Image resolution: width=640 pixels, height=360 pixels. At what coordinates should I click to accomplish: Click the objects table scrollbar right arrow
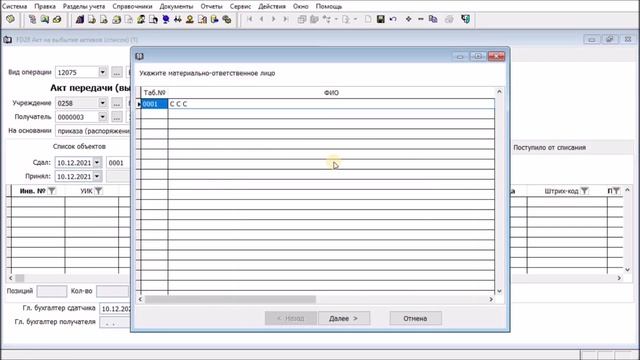tap(619, 278)
